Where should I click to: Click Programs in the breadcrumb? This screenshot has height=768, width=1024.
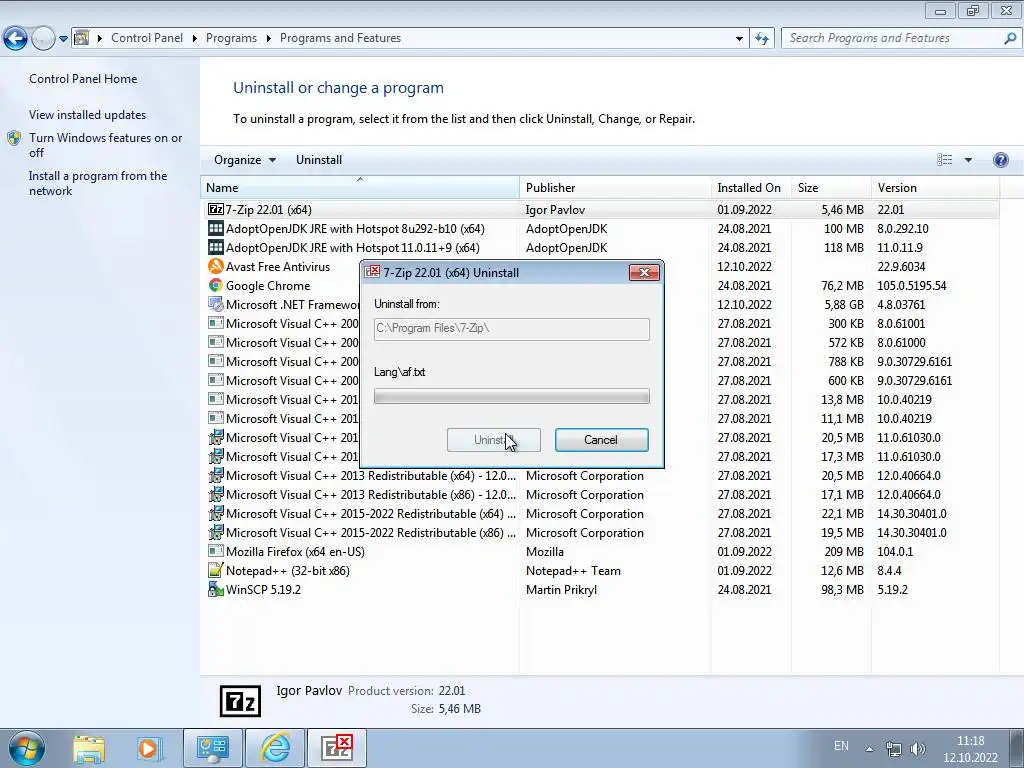tap(231, 38)
